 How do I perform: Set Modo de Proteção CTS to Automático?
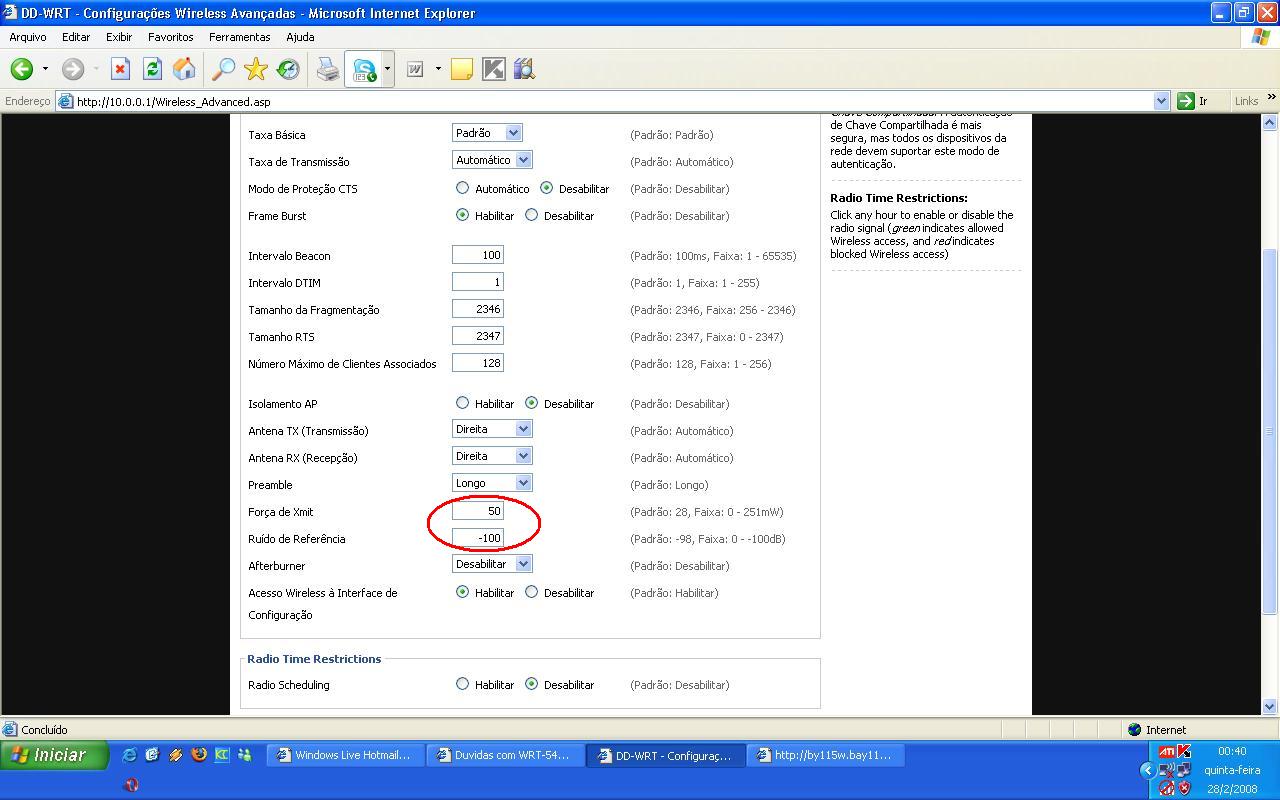coord(462,188)
